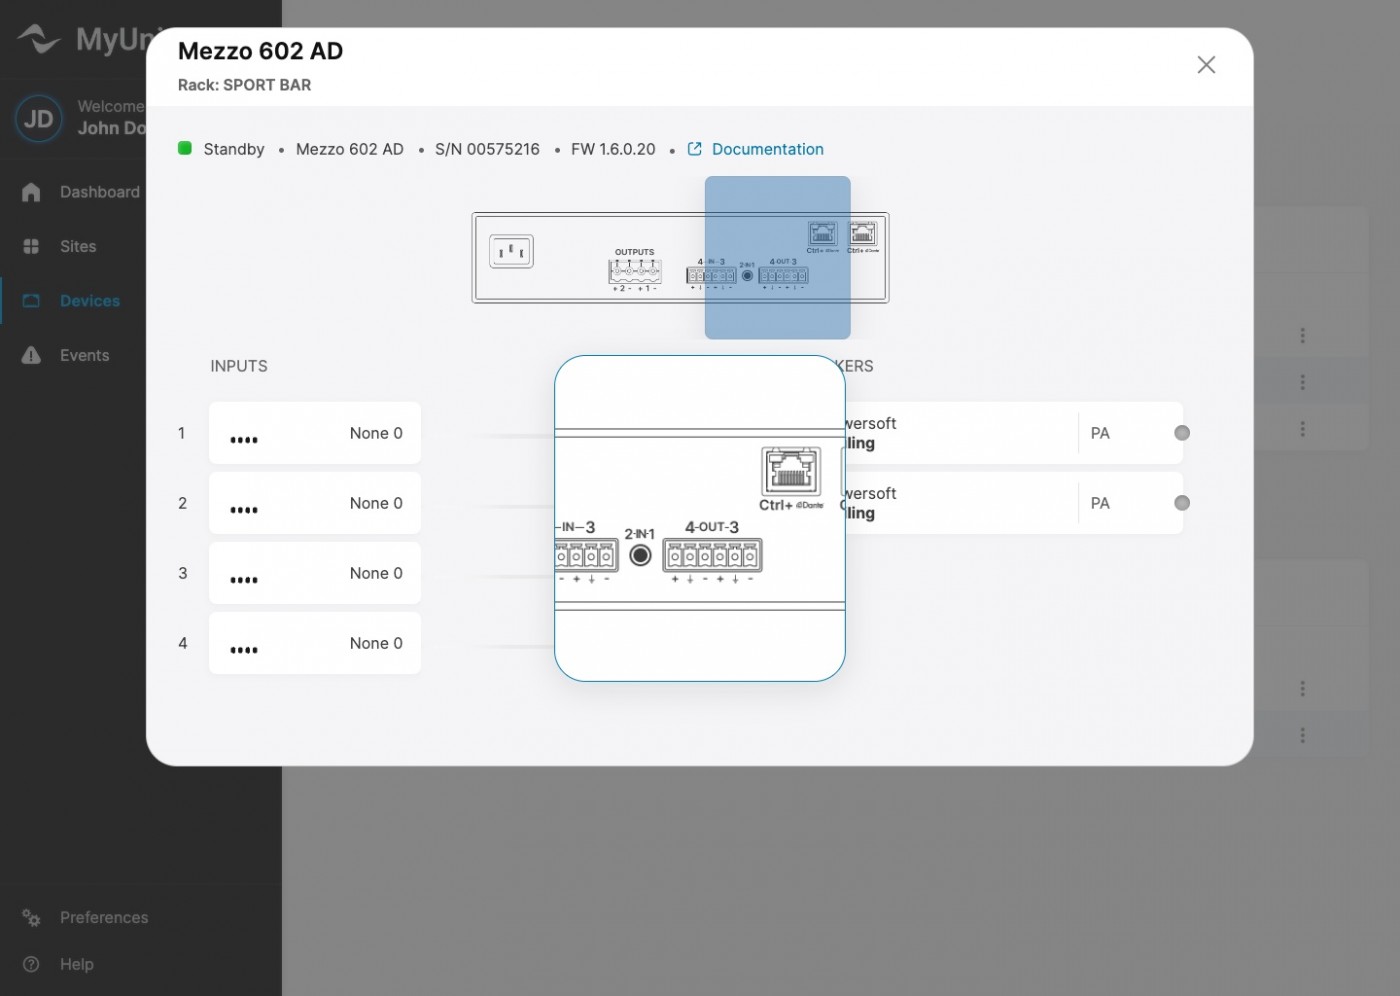
Task: Select input 1 None 0 card
Action: [315, 433]
